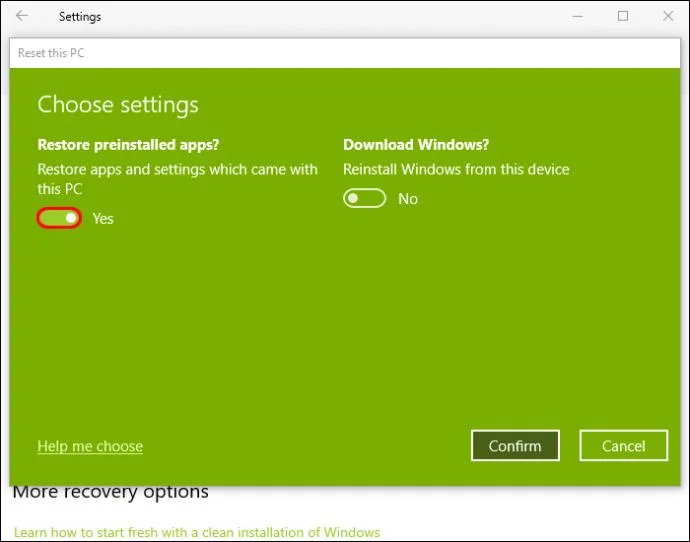
Task: Cancel the Reset this PC dialog
Action: click(624, 446)
